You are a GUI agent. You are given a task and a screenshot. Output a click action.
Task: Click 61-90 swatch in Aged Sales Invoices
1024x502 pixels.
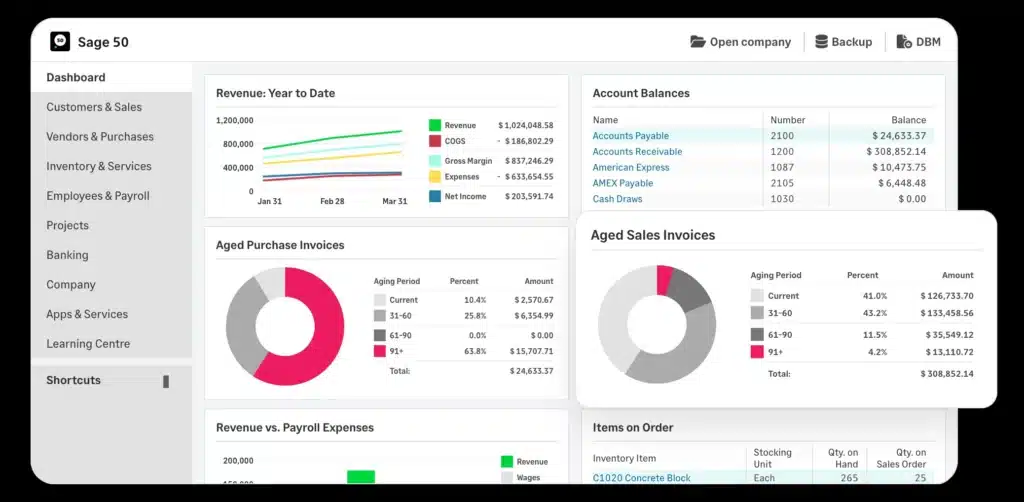pos(757,335)
